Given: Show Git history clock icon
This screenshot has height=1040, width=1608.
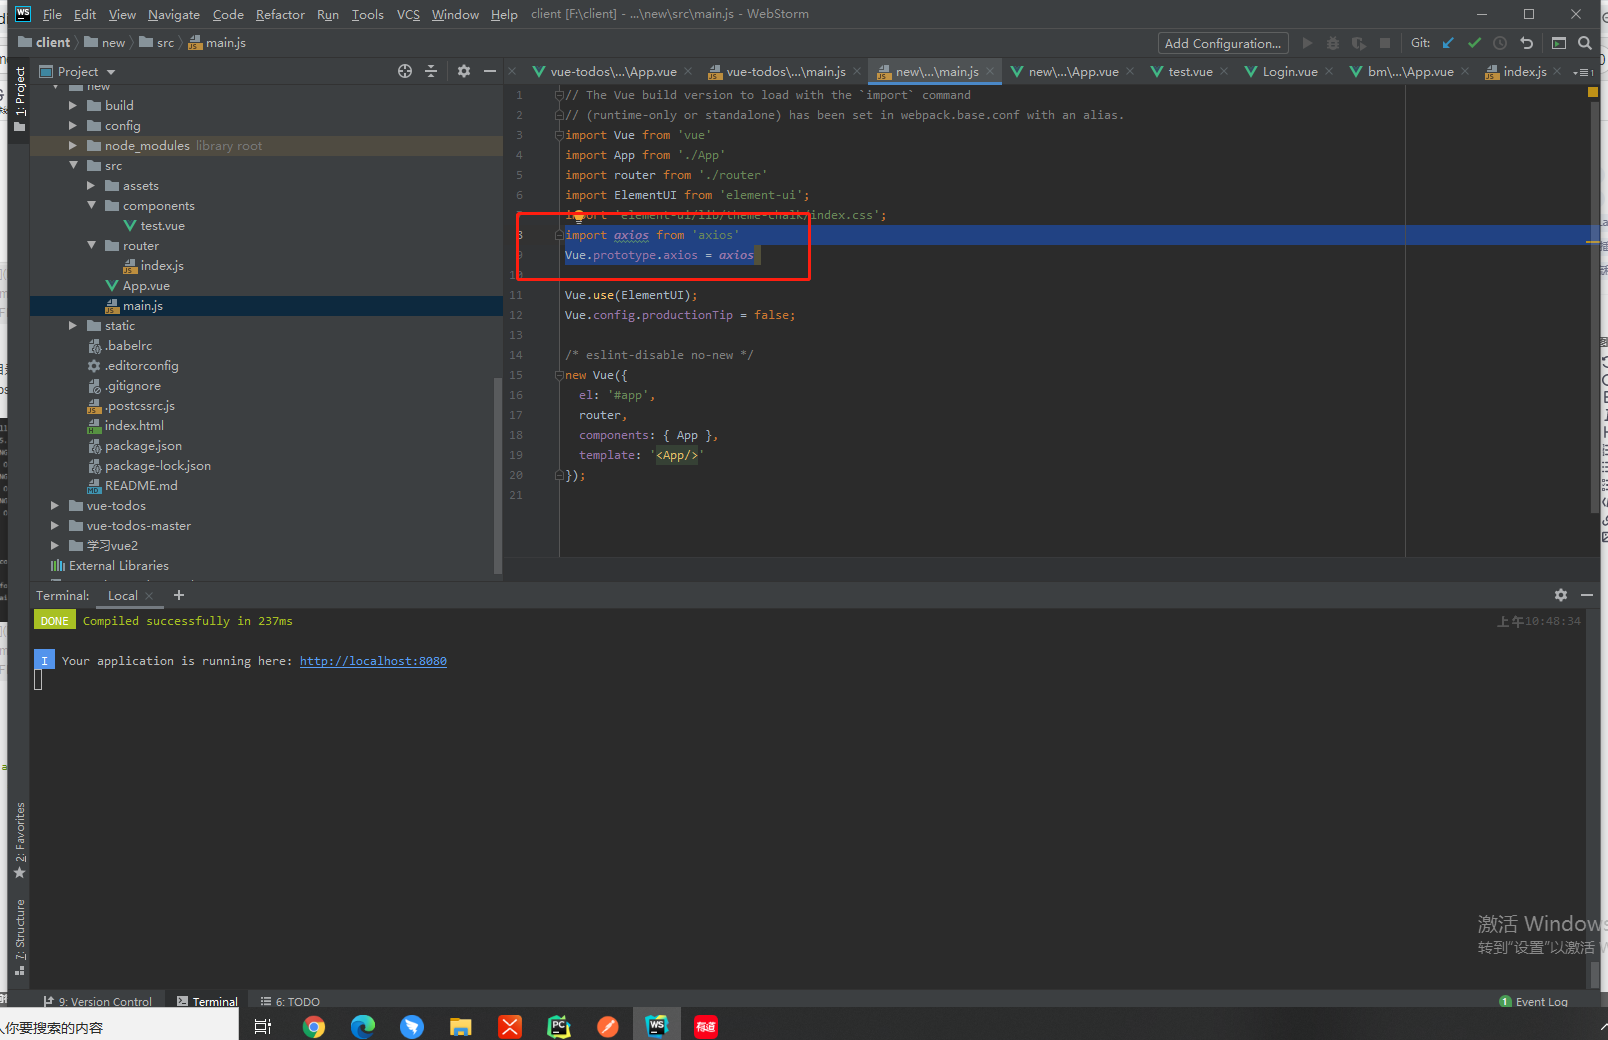Looking at the screenshot, I should (x=1500, y=43).
